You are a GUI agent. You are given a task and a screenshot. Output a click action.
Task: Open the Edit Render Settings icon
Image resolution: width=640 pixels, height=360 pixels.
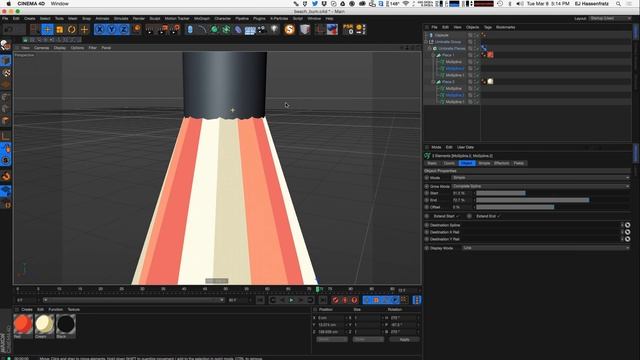click(x=176, y=29)
